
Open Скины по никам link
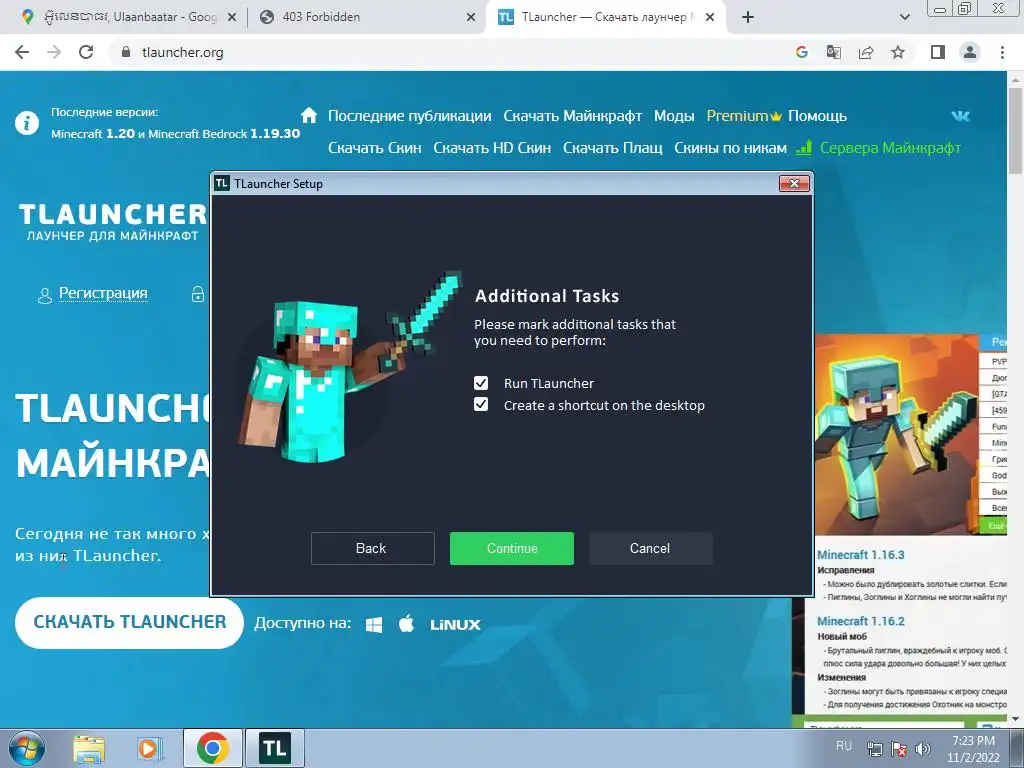[x=730, y=148]
